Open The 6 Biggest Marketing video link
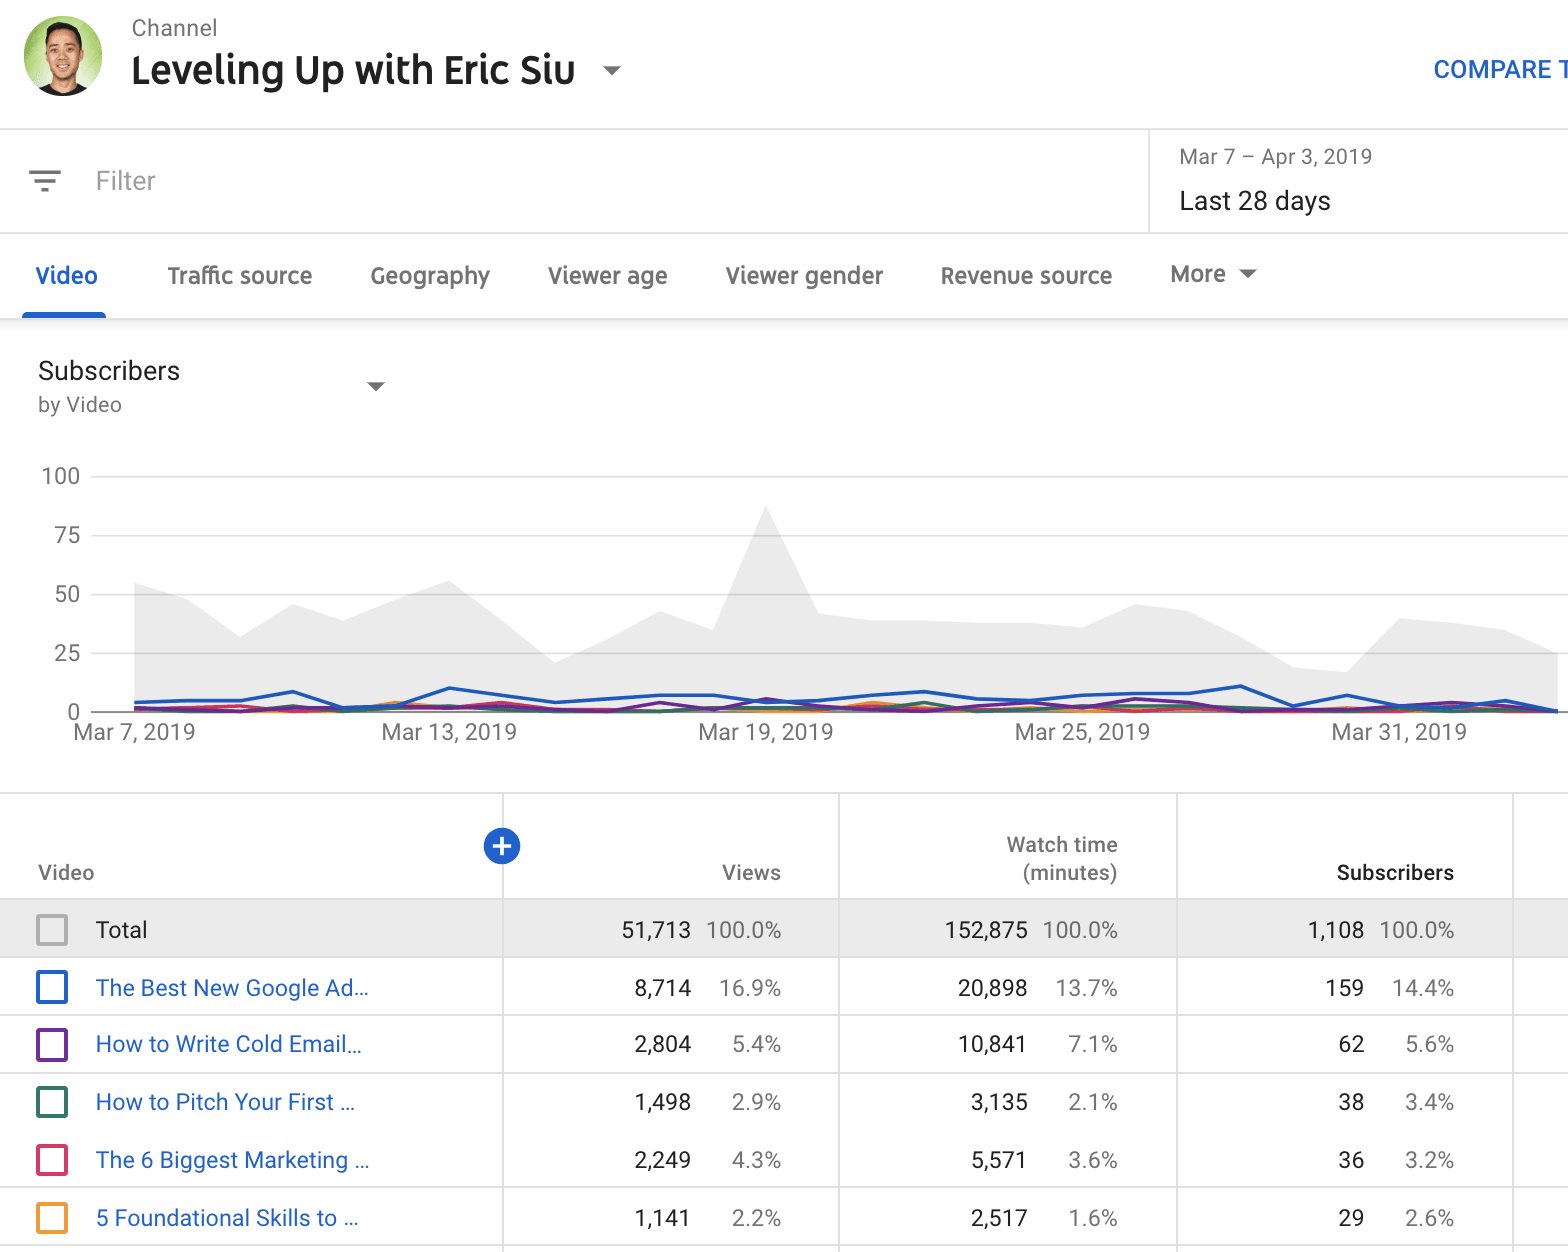The width and height of the screenshot is (1568, 1252). [232, 1160]
